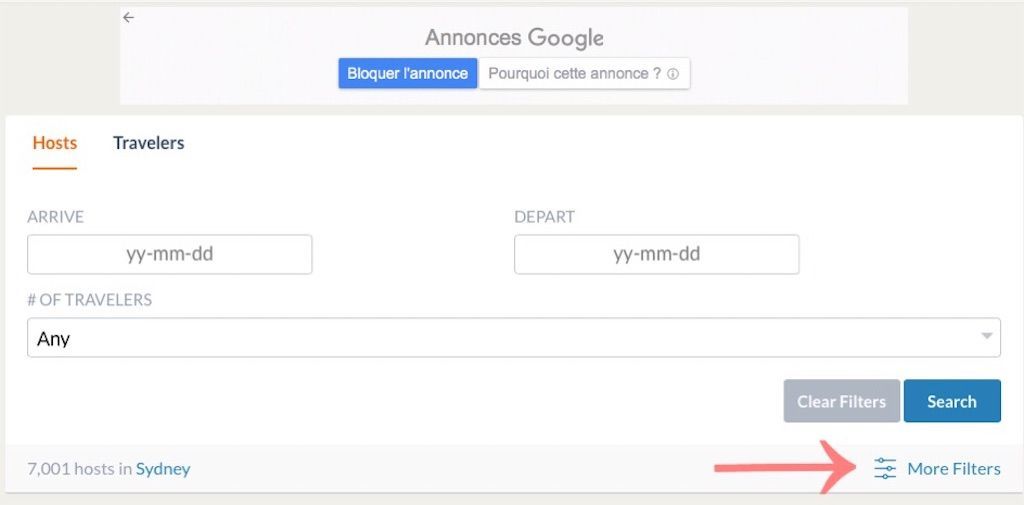Click the DEPART field label
Screen dimensions: 1024x505
pyautogui.click(x=545, y=217)
